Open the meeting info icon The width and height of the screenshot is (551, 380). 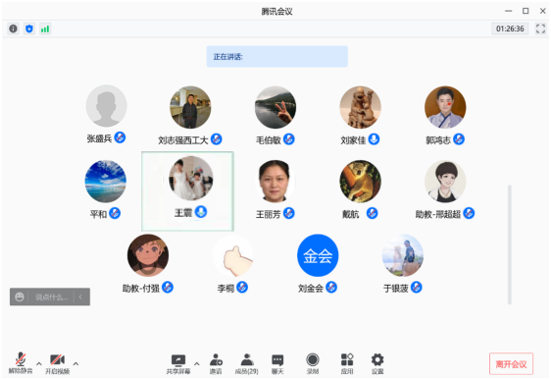coord(13,28)
